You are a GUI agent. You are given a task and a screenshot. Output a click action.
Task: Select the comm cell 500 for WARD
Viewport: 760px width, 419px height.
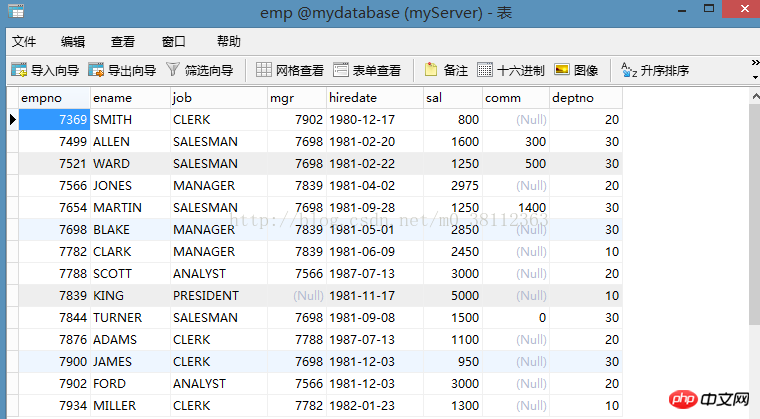(x=516, y=163)
